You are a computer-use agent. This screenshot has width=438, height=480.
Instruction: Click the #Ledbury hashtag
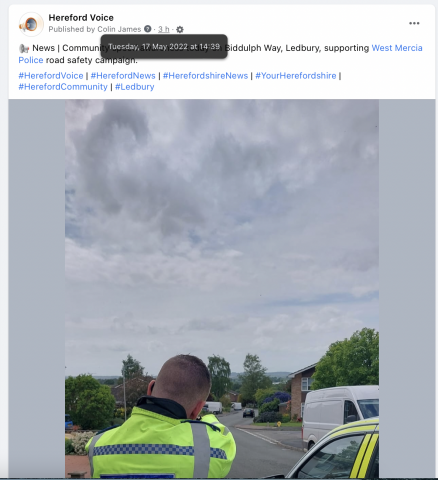(135, 87)
